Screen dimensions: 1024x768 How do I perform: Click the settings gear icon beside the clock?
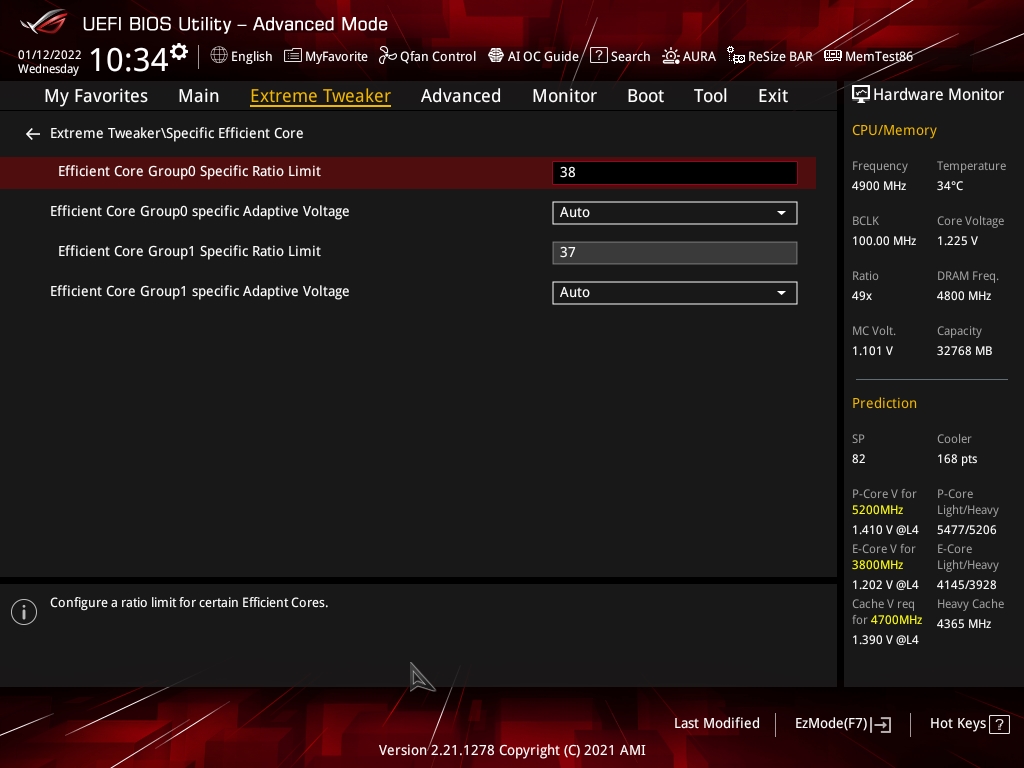179,51
